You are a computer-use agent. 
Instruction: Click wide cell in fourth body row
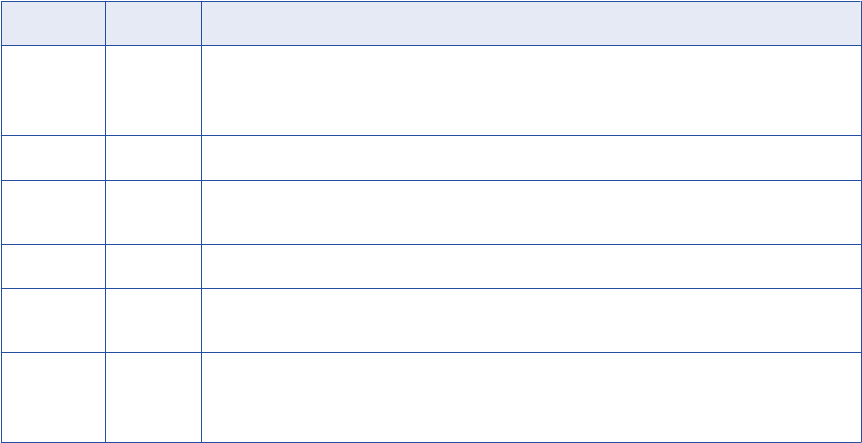point(531,266)
